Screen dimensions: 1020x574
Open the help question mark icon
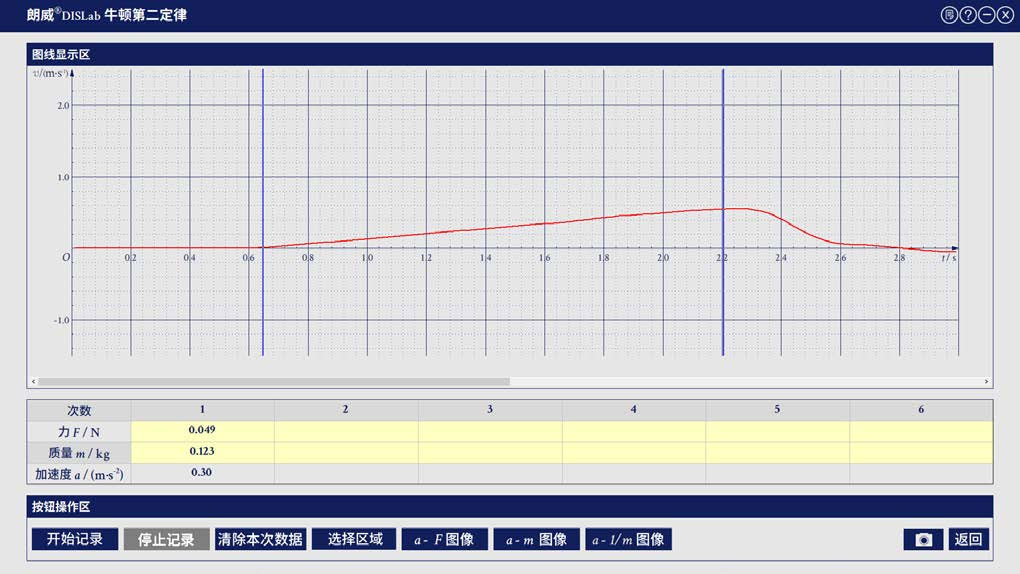968,15
